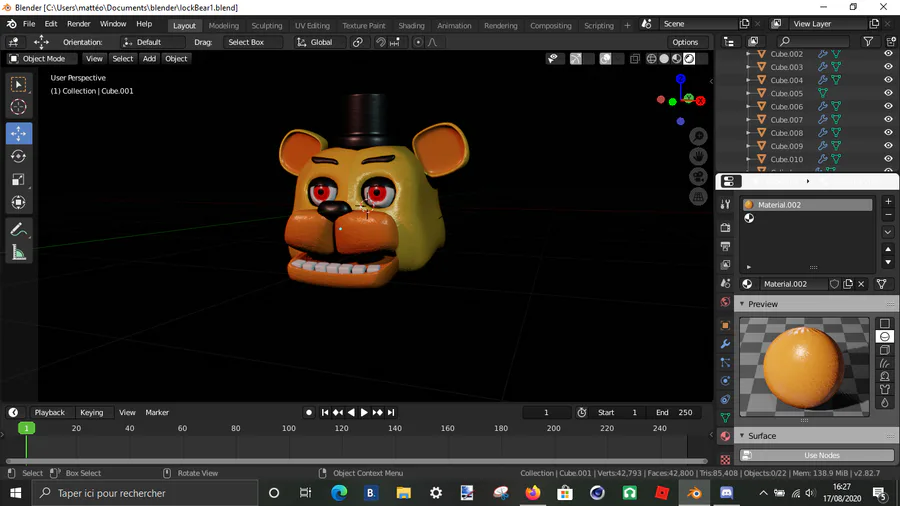Open the Render properties tab
Screen dimensions: 900x506
[726, 227]
